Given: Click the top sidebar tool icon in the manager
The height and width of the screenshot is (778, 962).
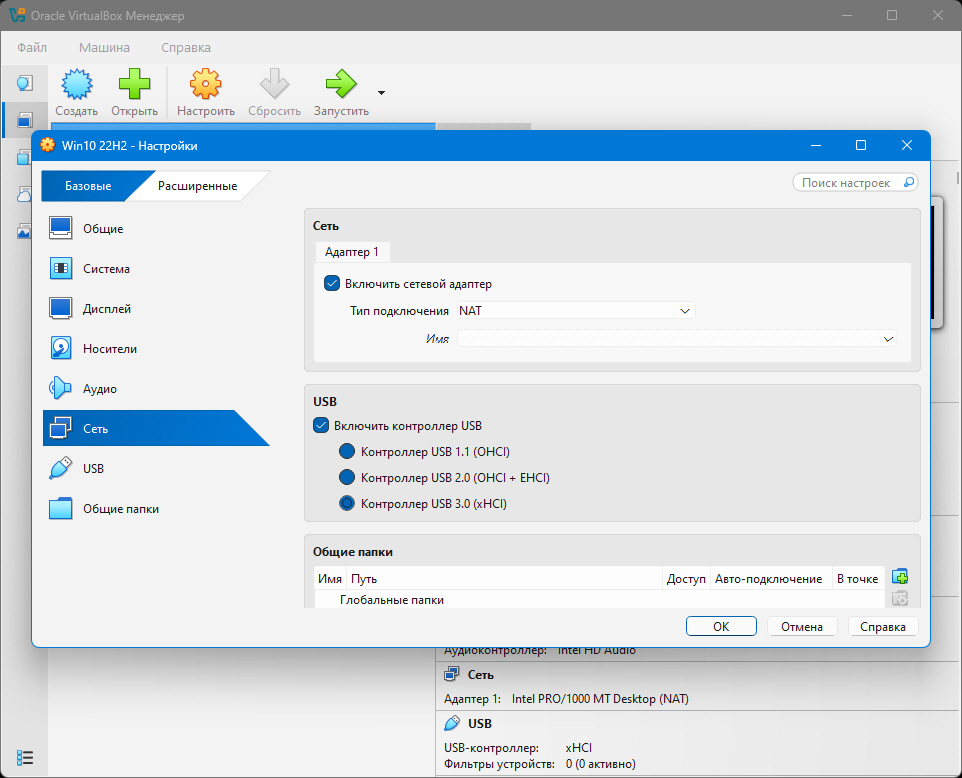Looking at the screenshot, I should coord(25,83).
